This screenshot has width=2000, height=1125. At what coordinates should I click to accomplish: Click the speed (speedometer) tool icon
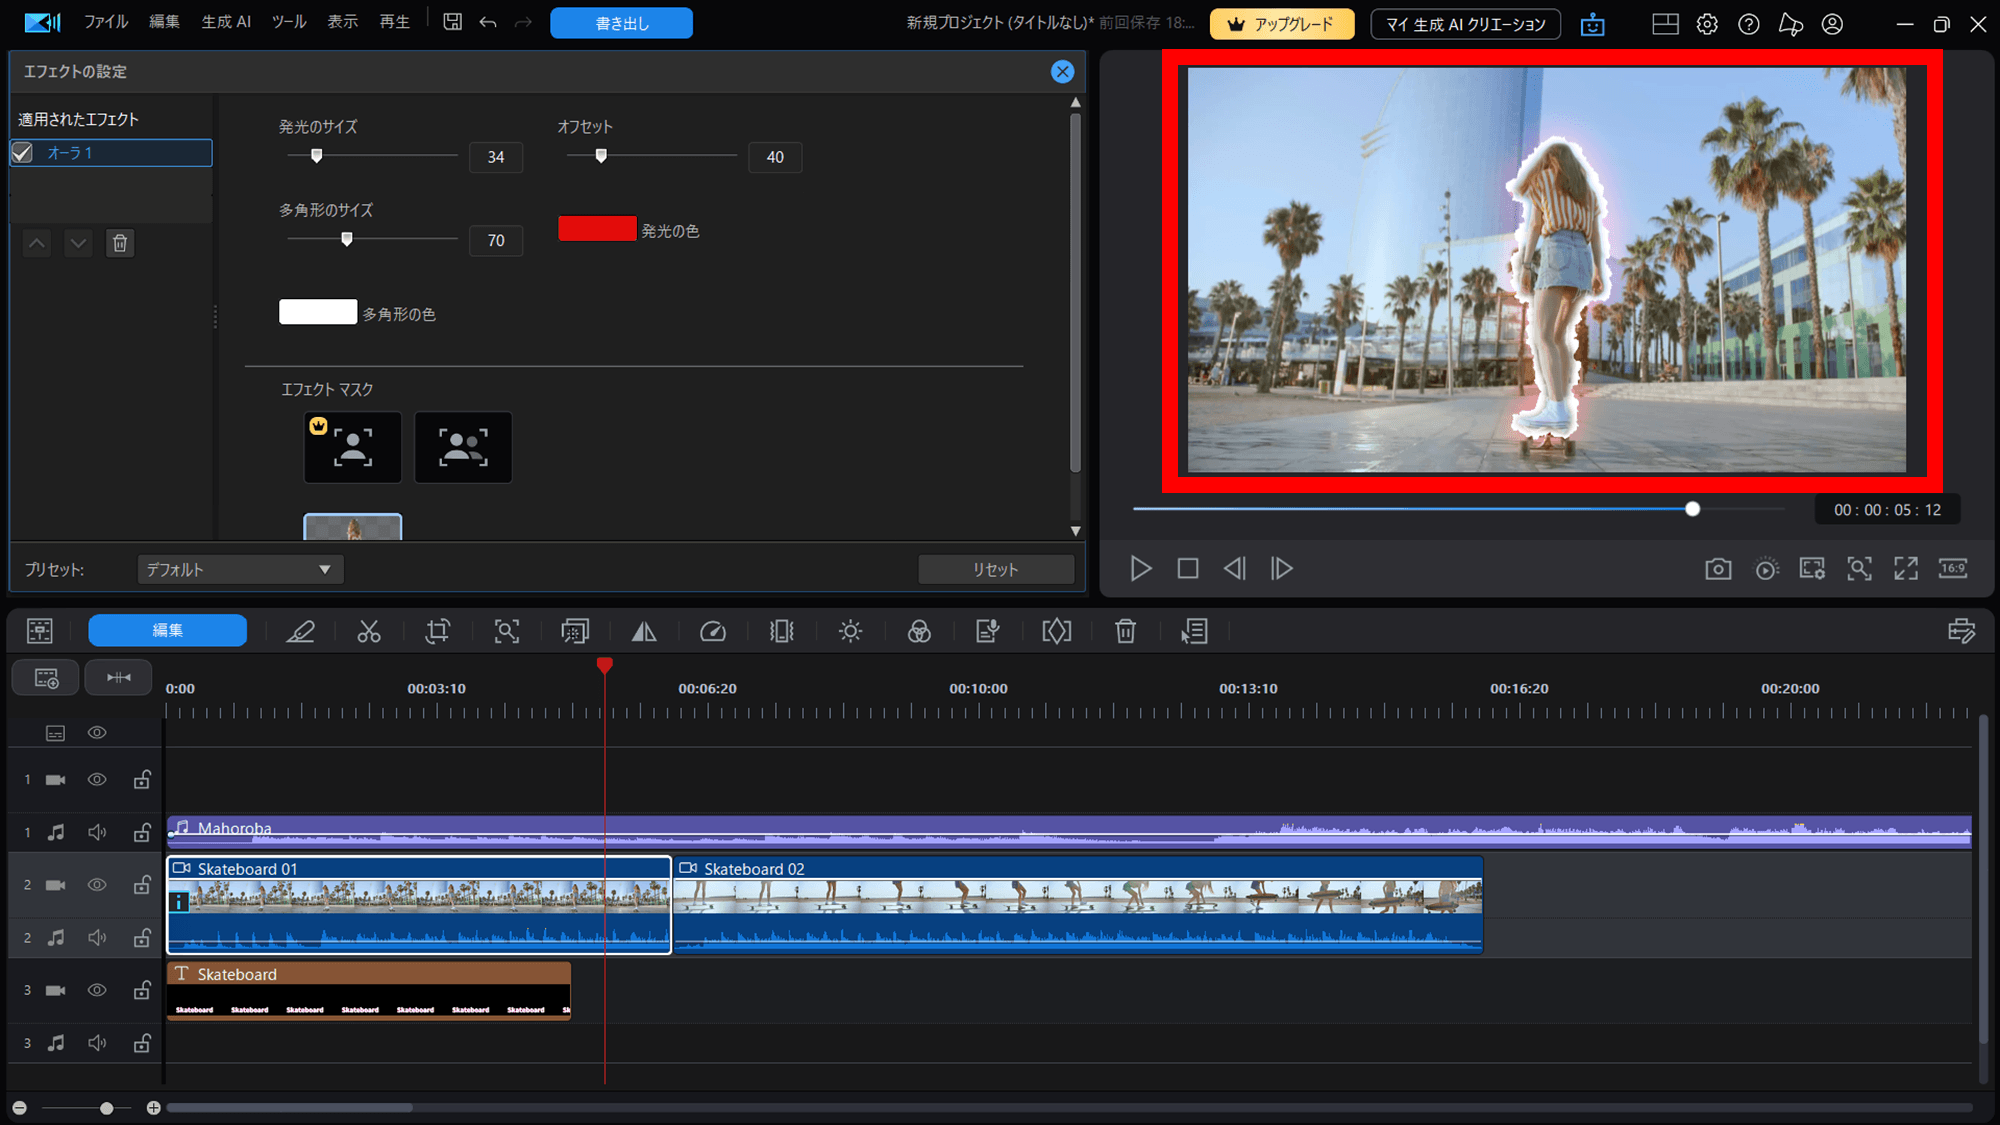(712, 631)
